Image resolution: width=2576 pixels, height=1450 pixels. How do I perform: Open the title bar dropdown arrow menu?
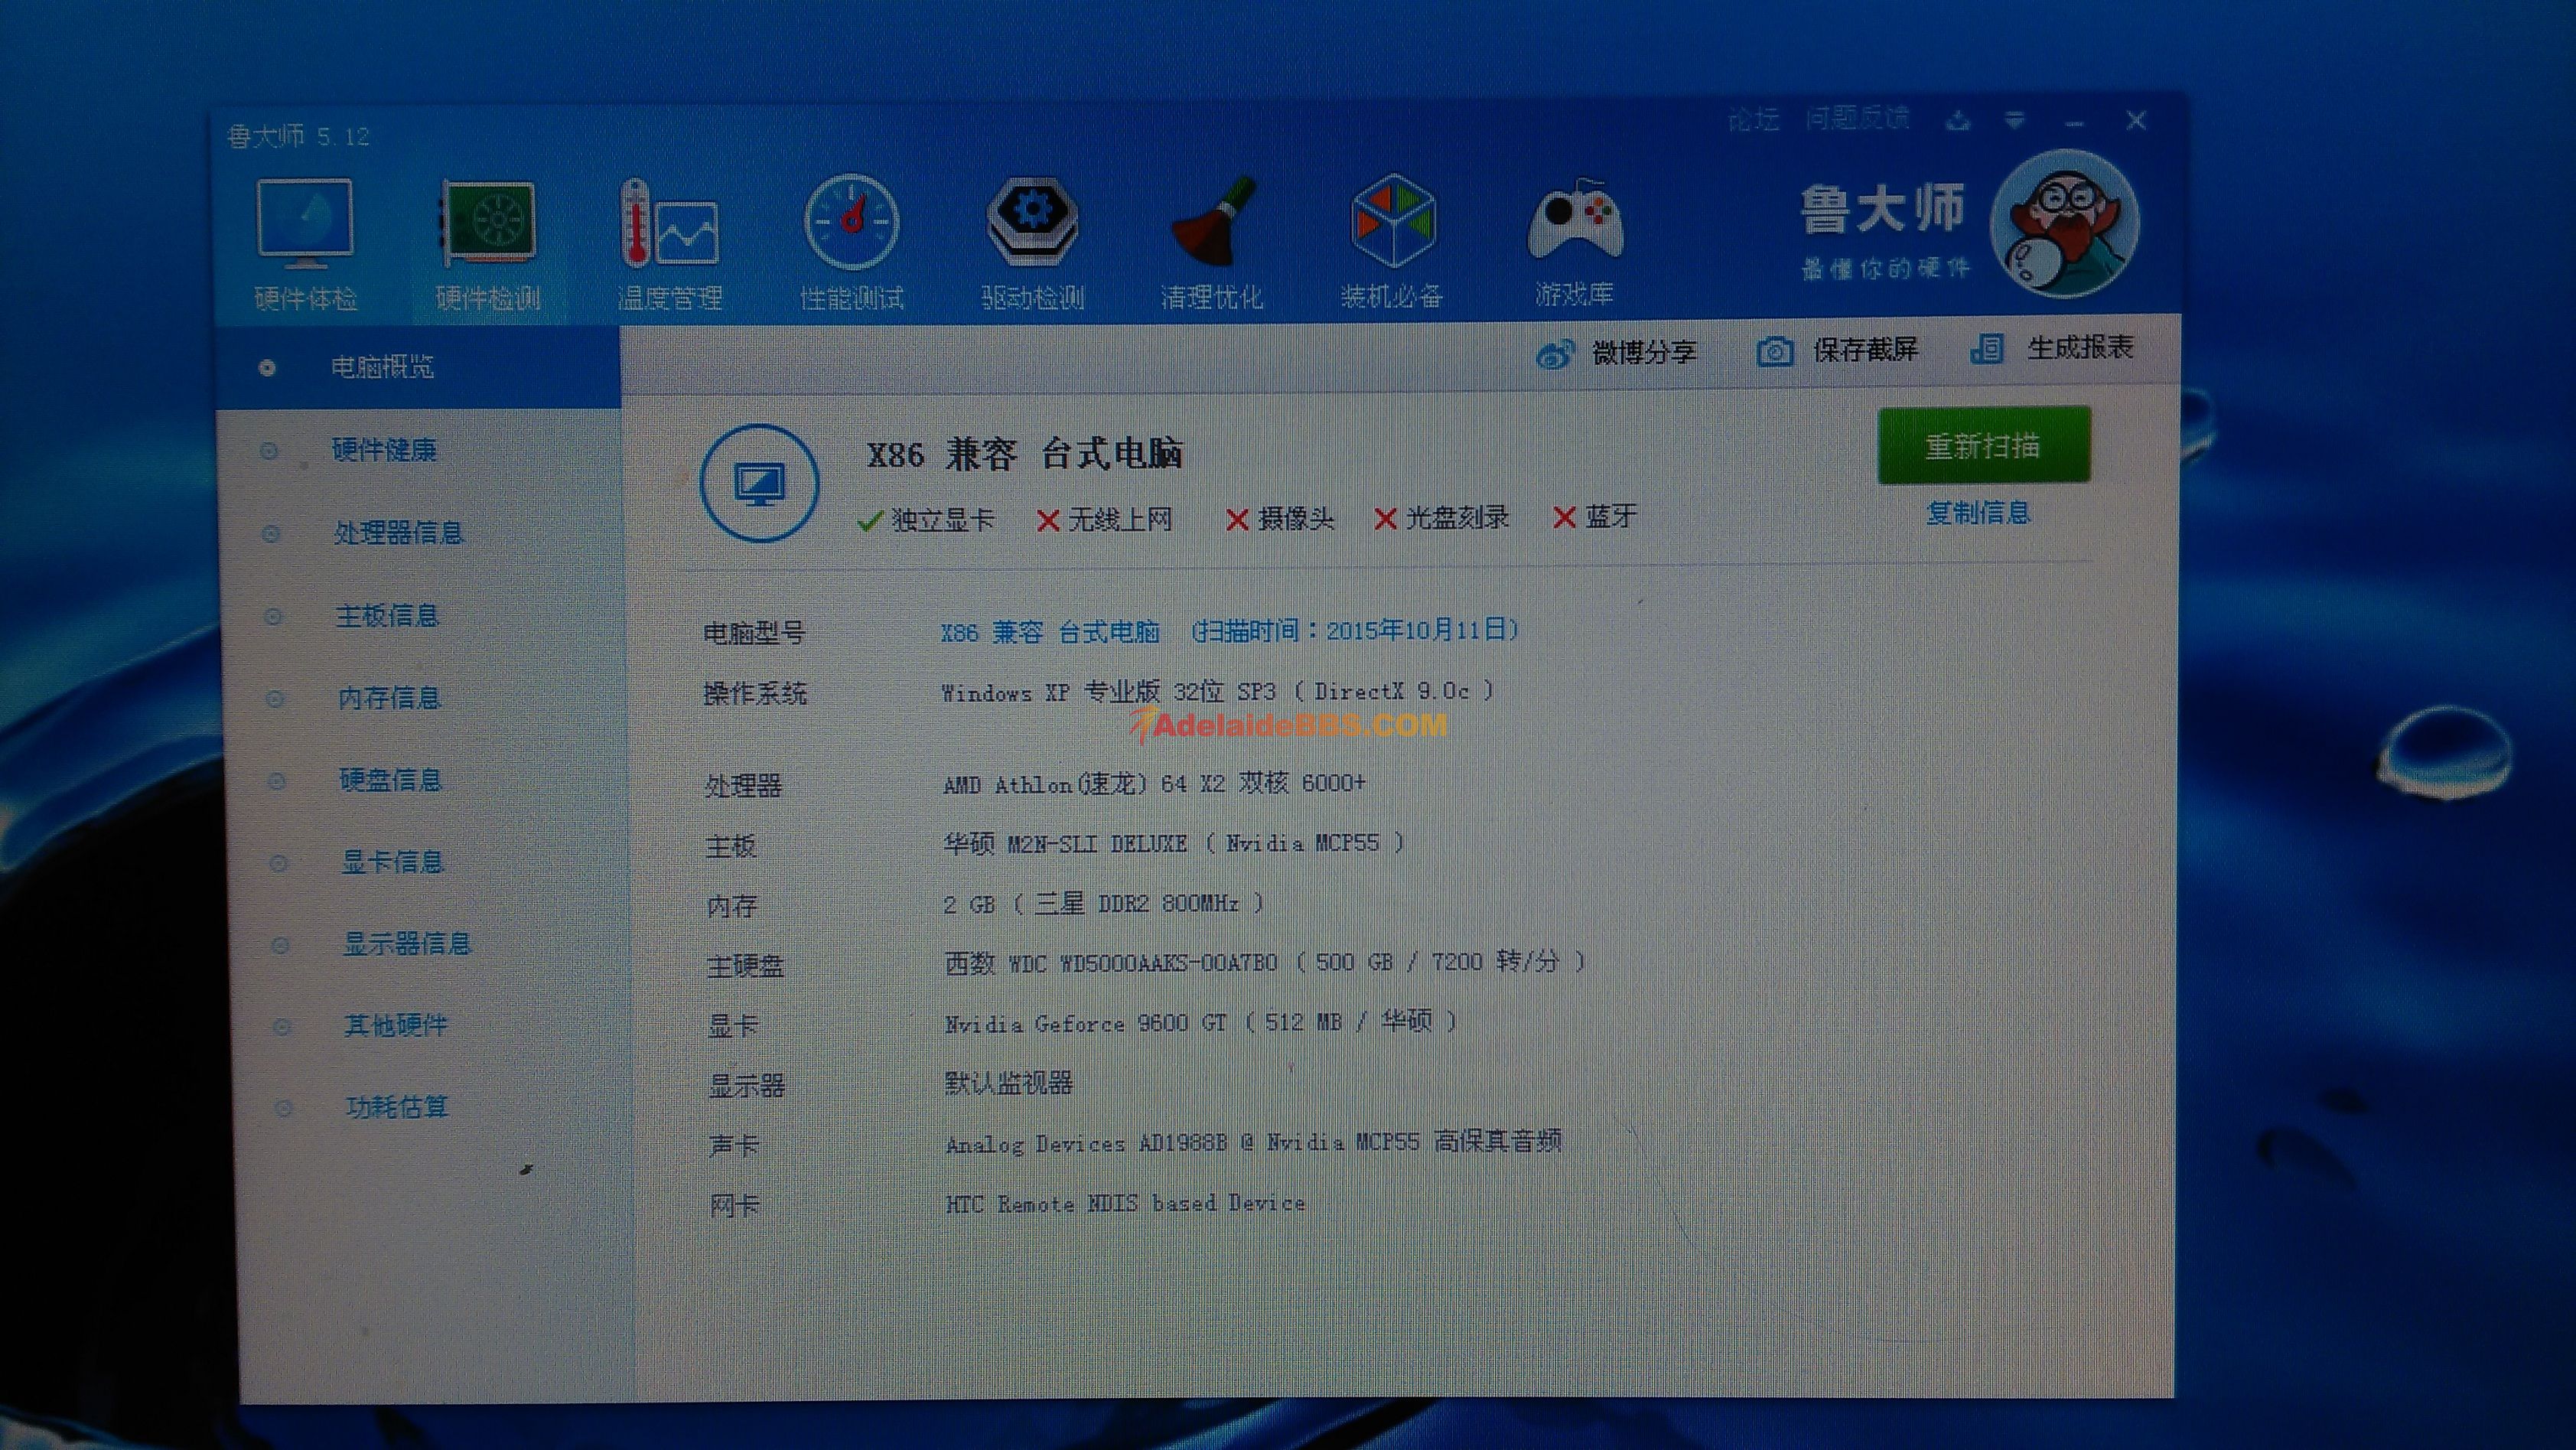point(2014,121)
